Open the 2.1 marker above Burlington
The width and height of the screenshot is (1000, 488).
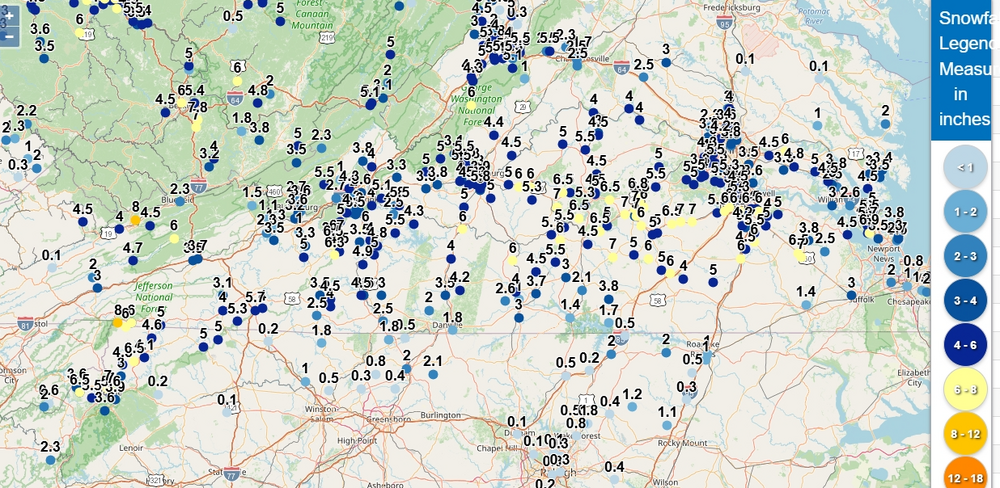coord(433,373)
